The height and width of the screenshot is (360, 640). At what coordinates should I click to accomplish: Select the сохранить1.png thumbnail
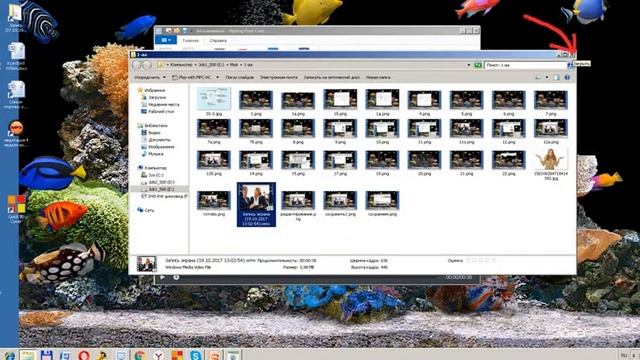(340, 200)
